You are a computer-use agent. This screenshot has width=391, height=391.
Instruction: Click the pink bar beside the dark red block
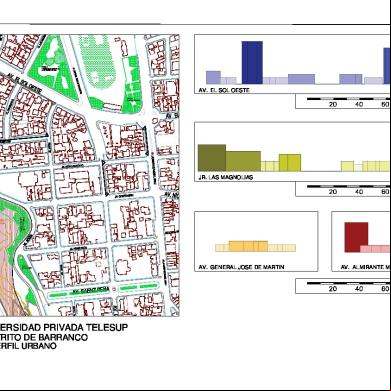coord(375,249)
